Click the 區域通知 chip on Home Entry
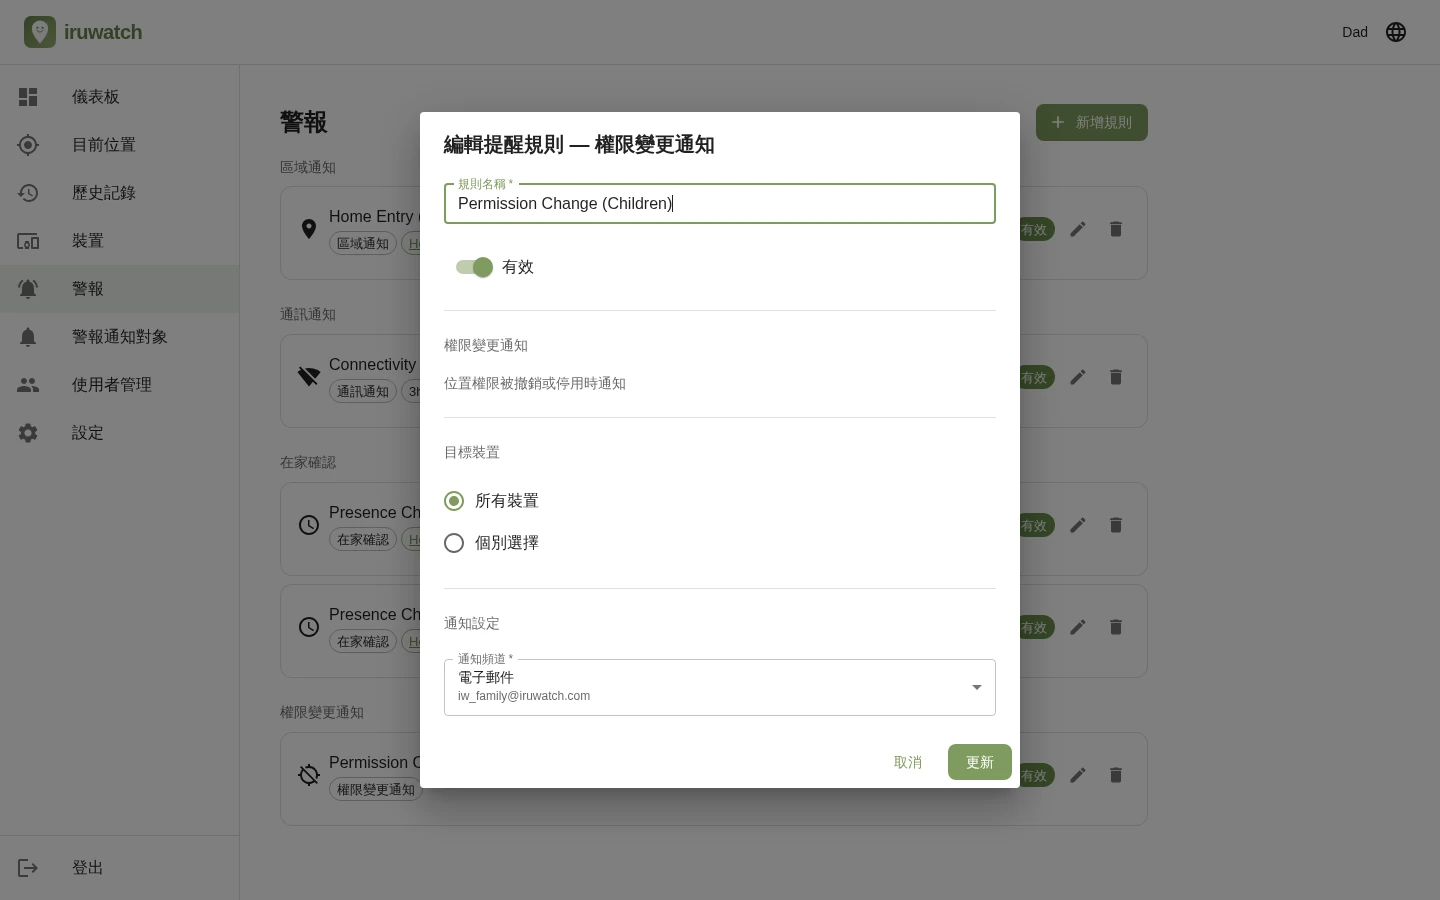The image size is (1440, 900). pyautogui.click(x=363, y=243)
